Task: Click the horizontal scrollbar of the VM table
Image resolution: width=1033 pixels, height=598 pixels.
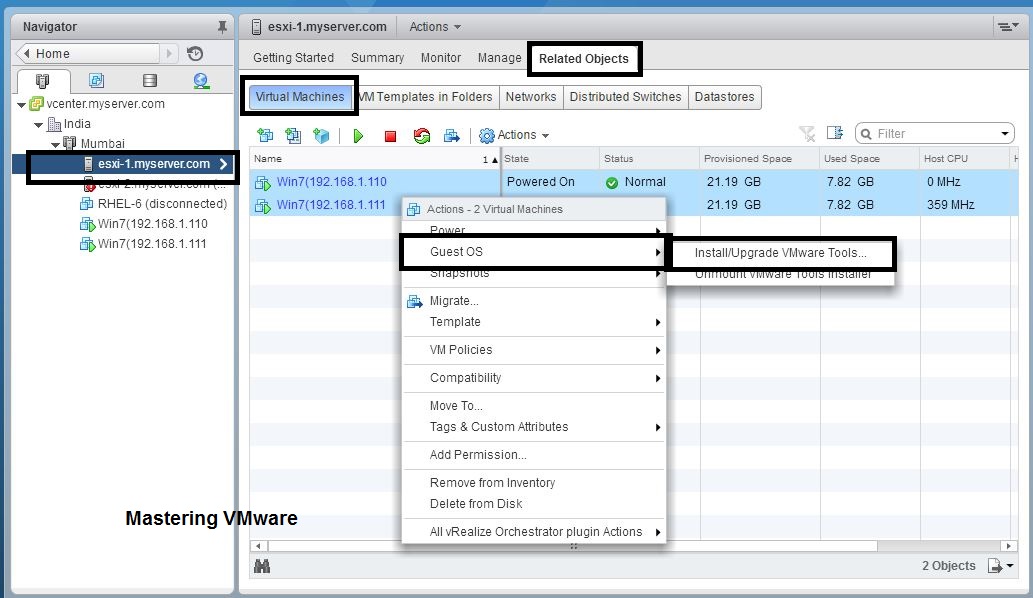Action: pos(572,546)
